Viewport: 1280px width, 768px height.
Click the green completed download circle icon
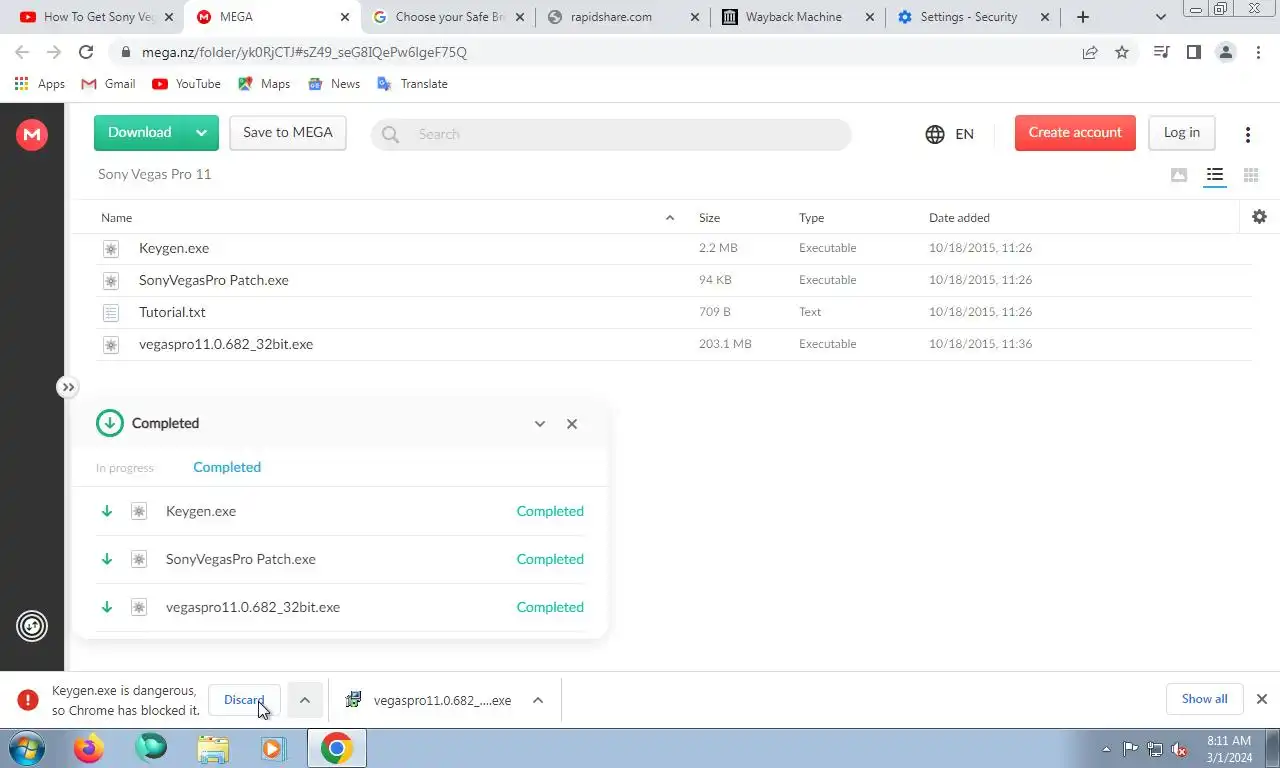(110, 423)
